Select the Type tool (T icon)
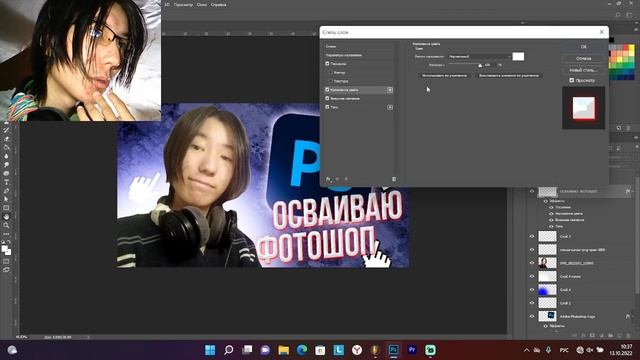640x360 pixels. pos(6,182)
